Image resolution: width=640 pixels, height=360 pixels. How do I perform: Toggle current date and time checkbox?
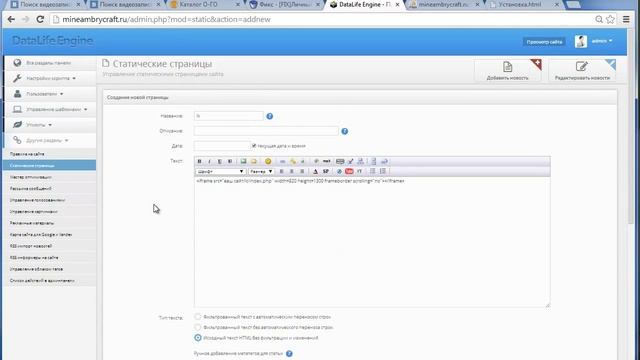point(254,146)
